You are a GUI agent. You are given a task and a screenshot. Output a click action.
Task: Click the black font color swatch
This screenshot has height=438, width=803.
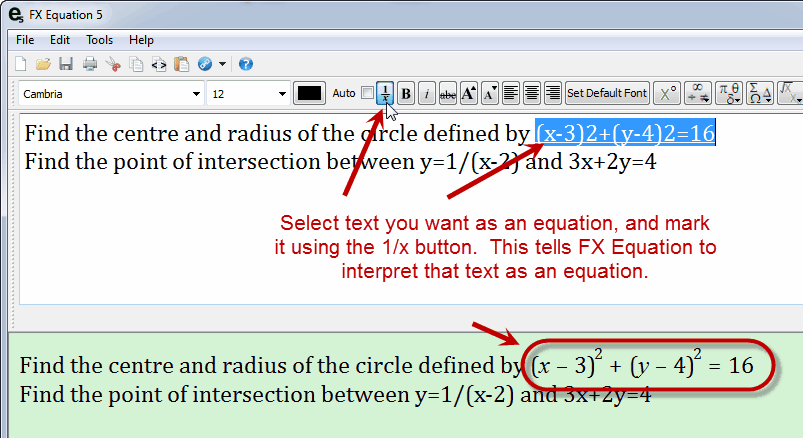click(309, 93)
